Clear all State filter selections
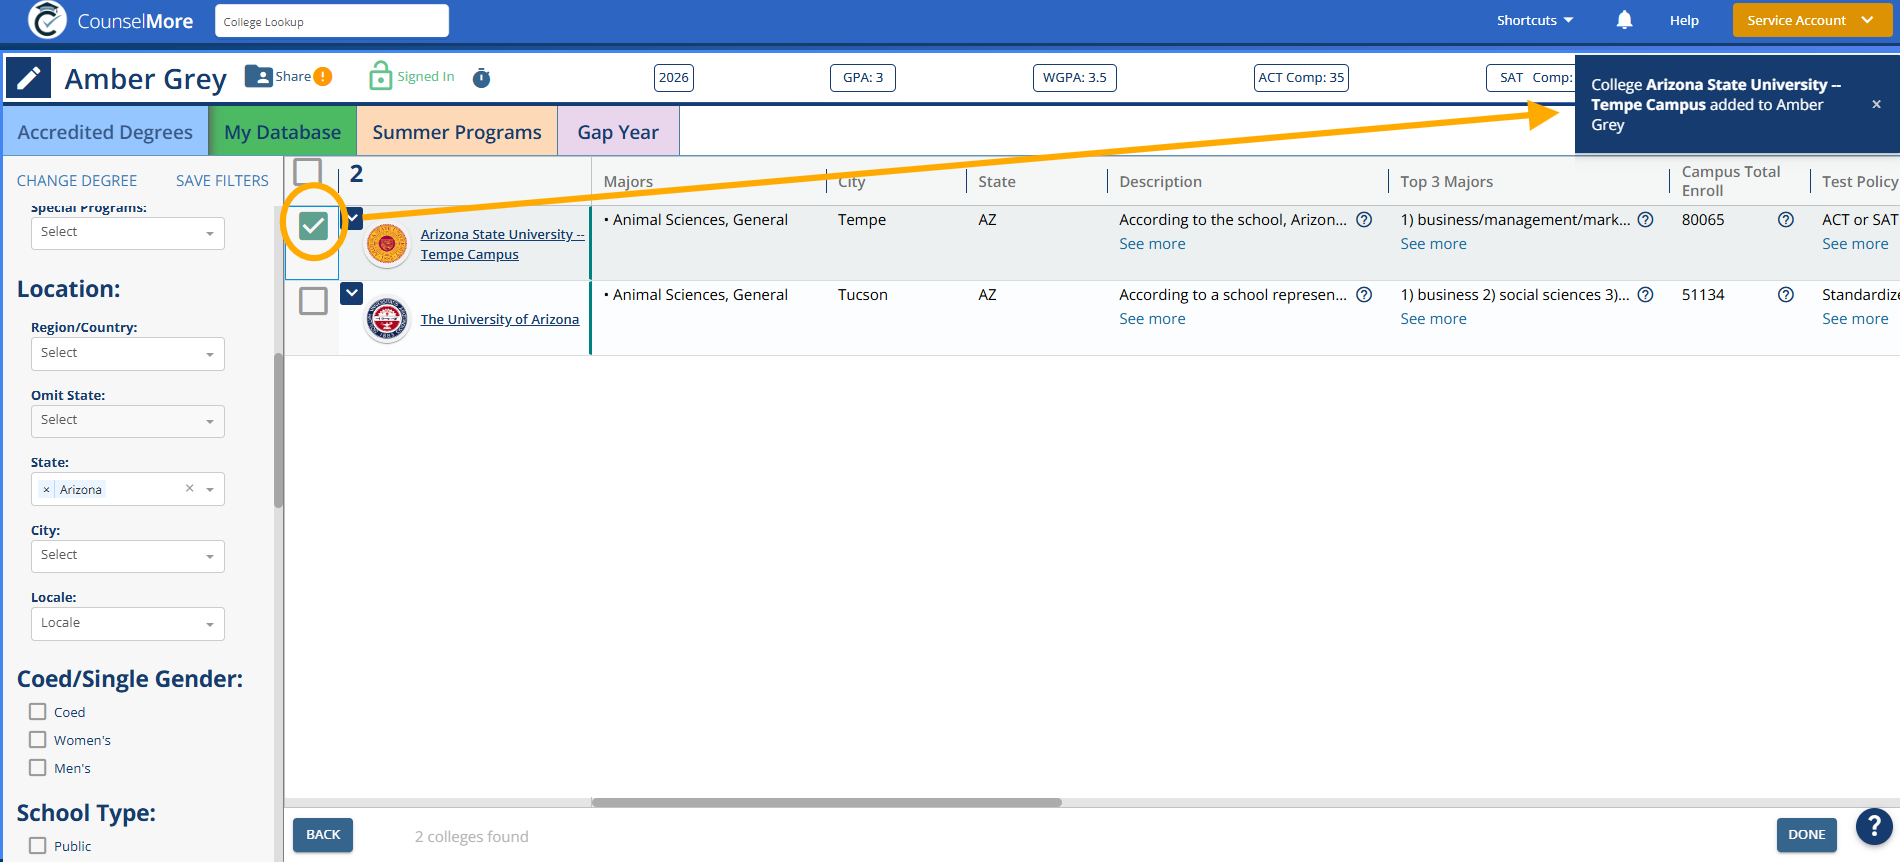 coord(189,488)
